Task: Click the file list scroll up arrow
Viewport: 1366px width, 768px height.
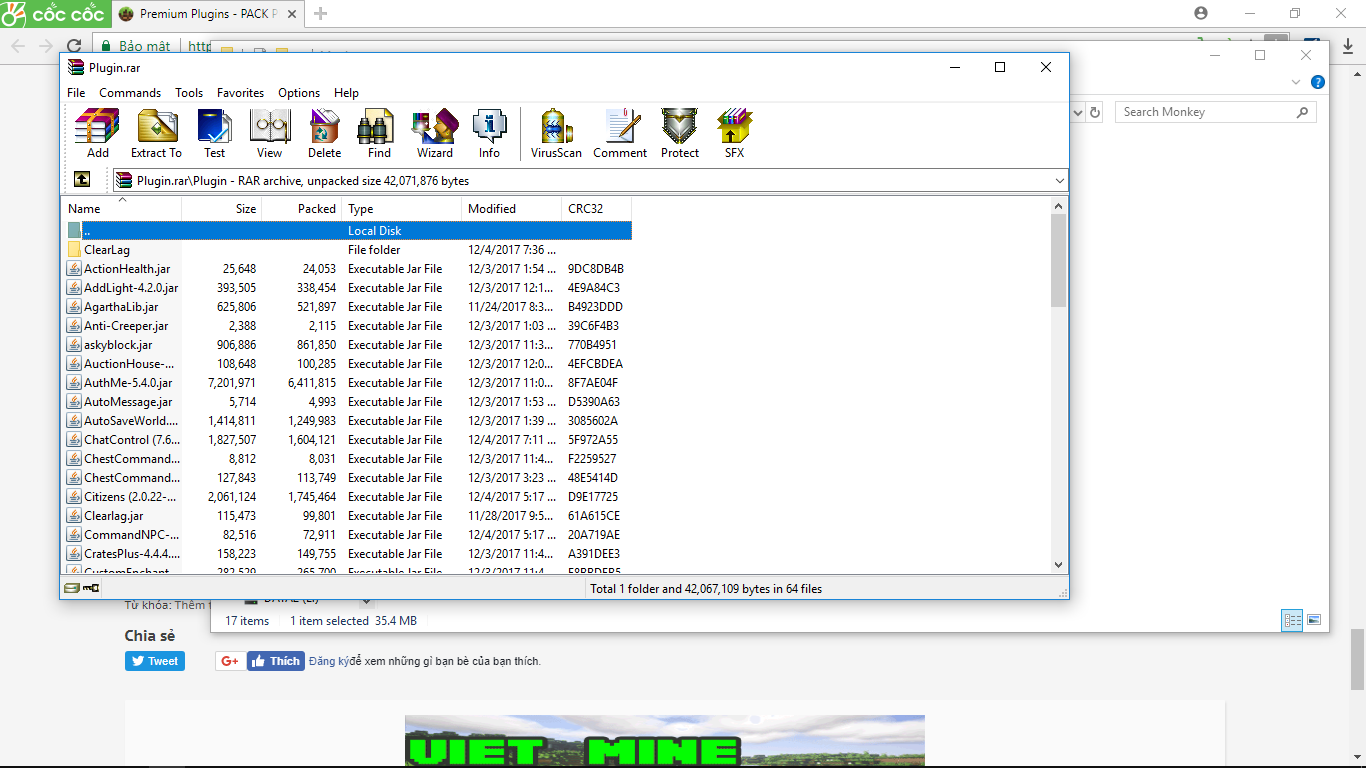Action: pyautogui.click(x=1059, y=206)
